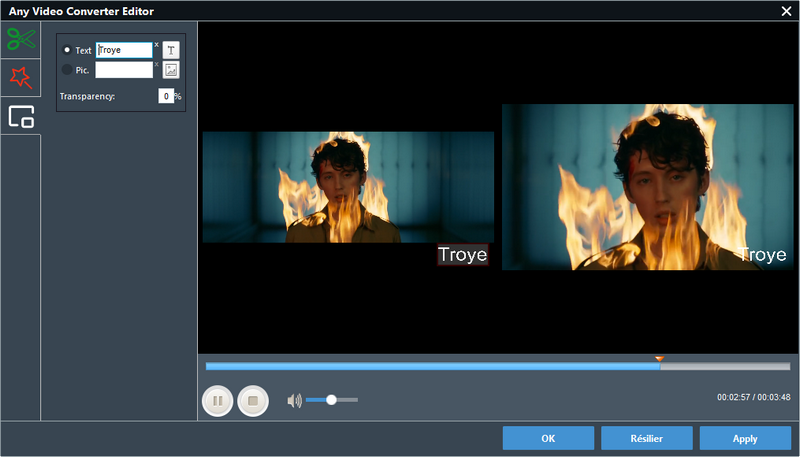Click the Transparency percentage field
Viewport: 800px width, 457px height.
tap(166, 96)
